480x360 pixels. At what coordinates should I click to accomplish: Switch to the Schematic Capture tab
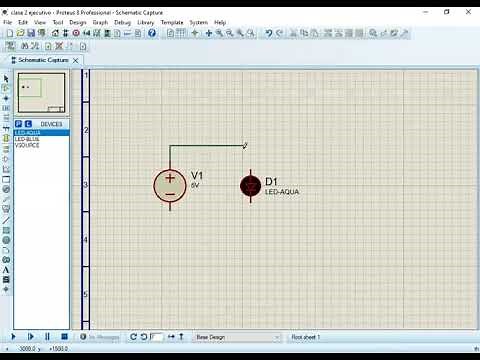point(43,60)
